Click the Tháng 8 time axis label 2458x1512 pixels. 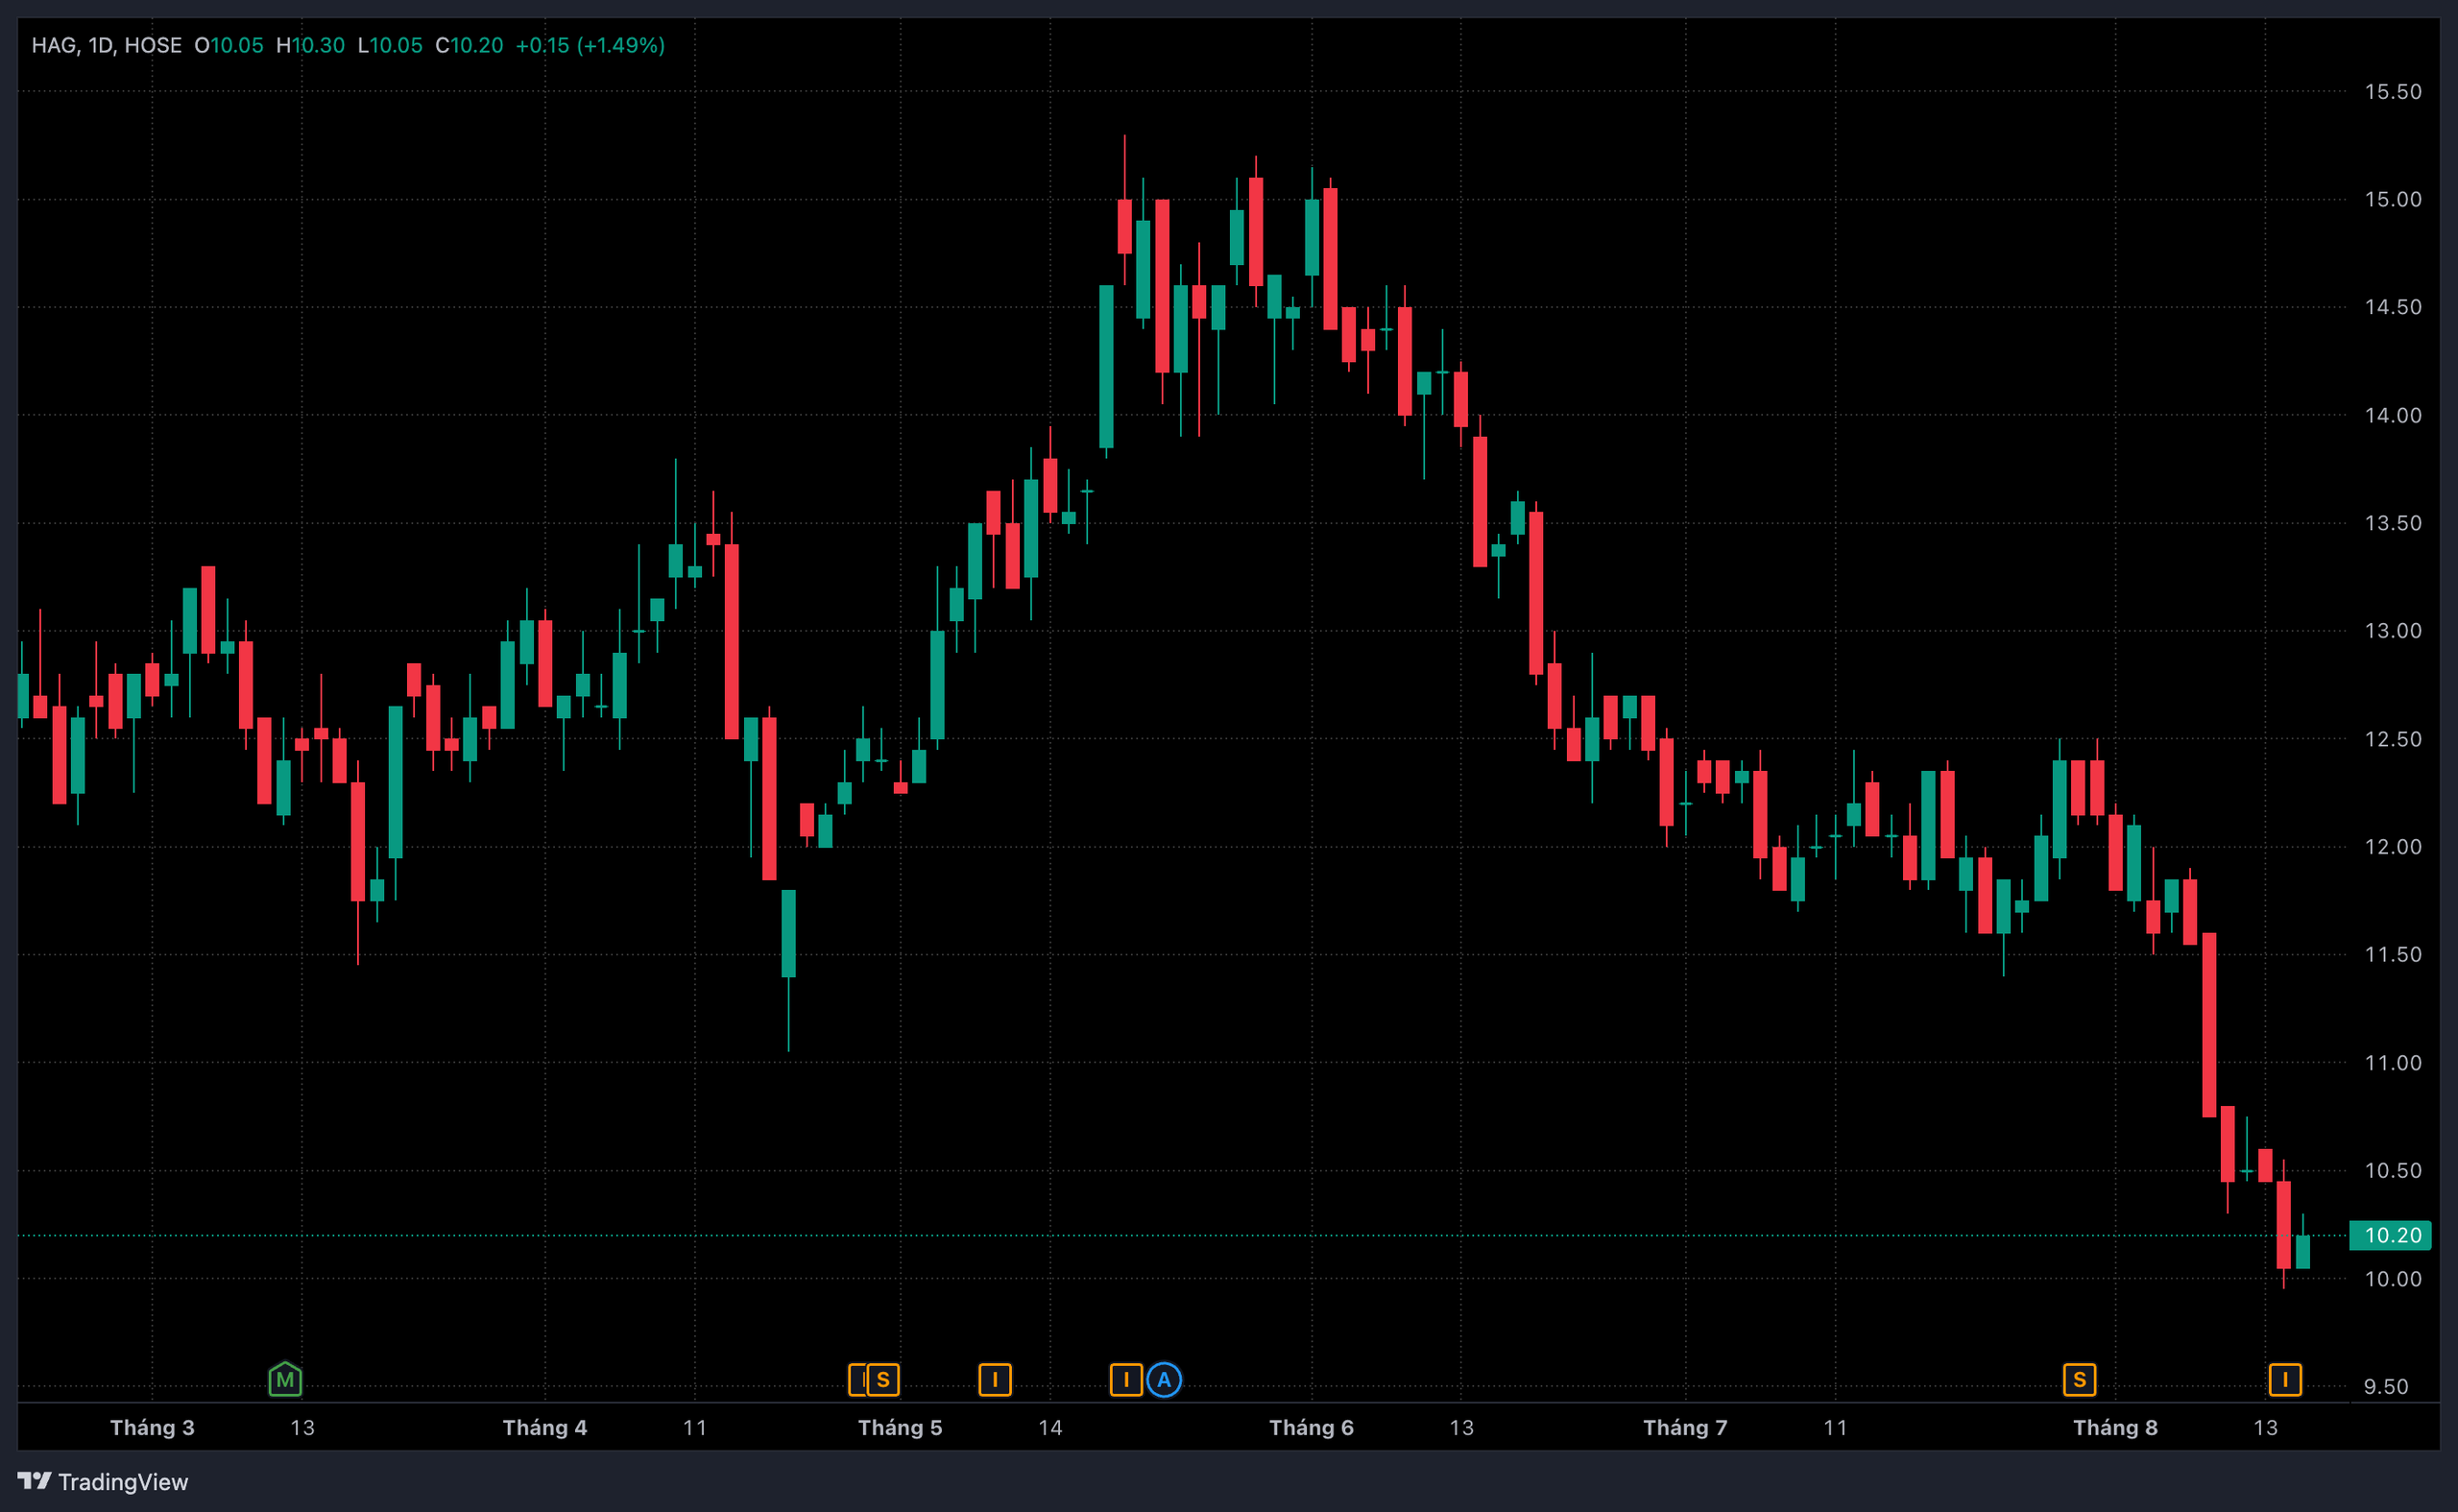coord(2115,1427)
